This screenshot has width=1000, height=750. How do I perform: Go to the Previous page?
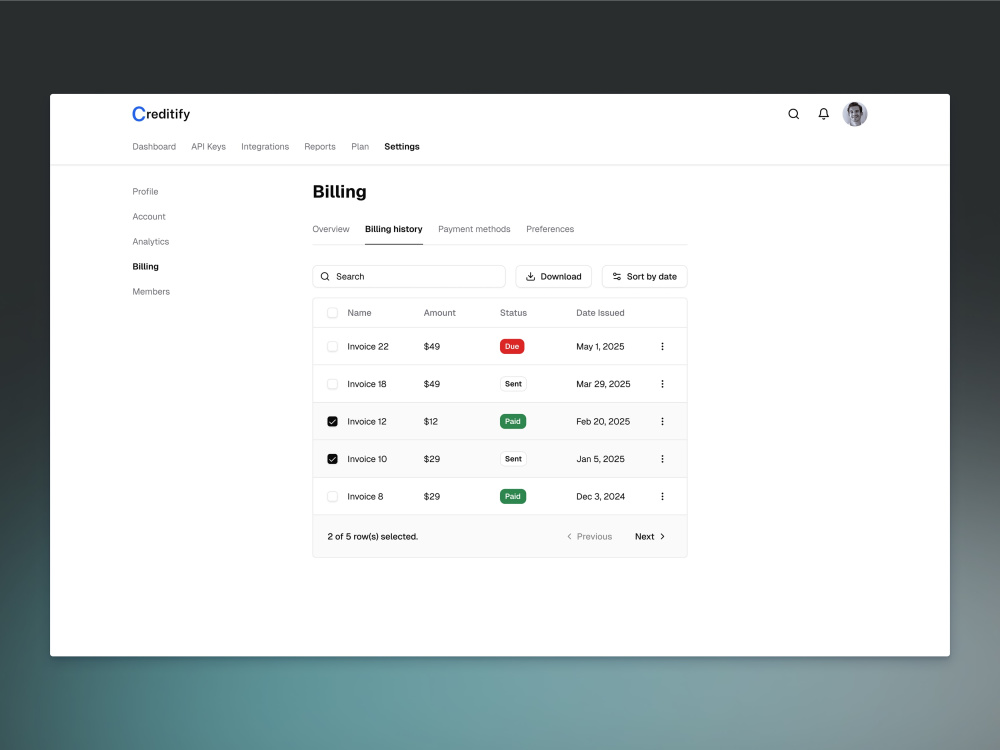pyautogui.click(x=589, y=536)
